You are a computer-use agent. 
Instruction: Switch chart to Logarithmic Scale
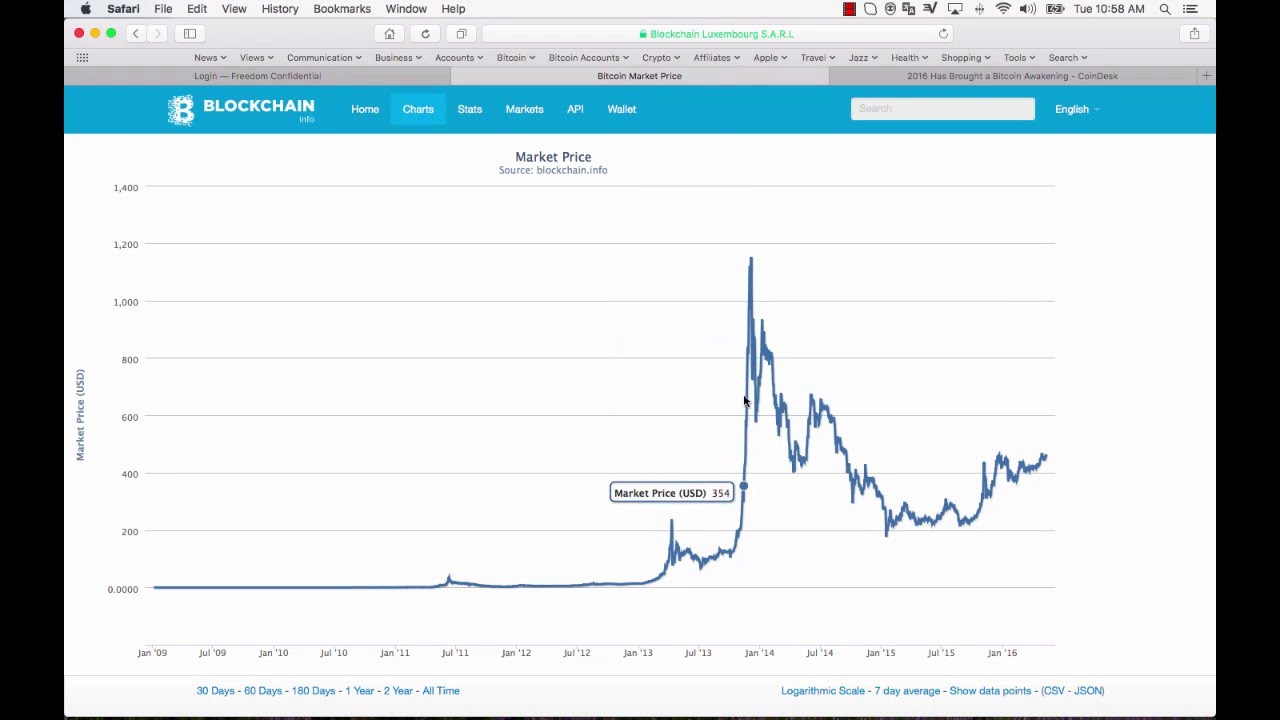(823, 691)
